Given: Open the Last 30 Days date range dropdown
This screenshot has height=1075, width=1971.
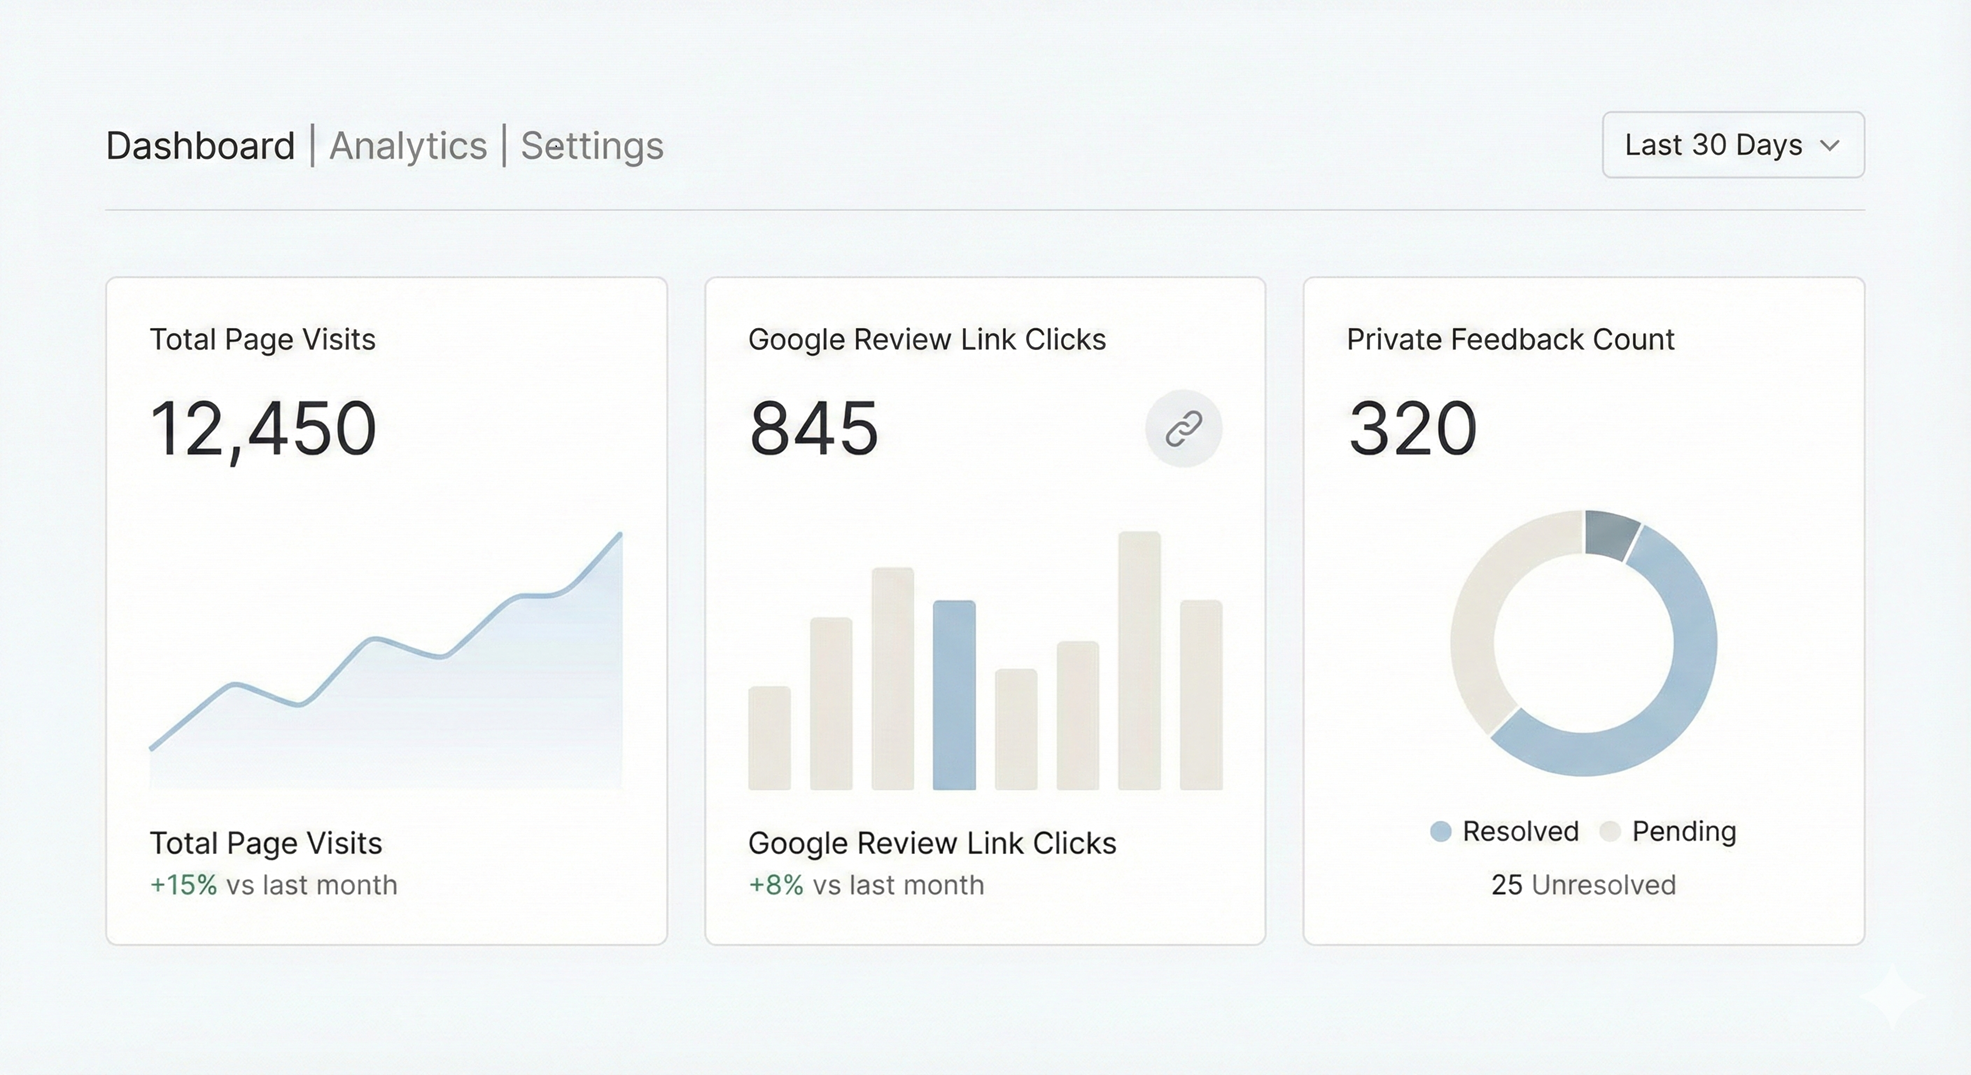Looking at the screenshot, I should tap(1732, 145).
